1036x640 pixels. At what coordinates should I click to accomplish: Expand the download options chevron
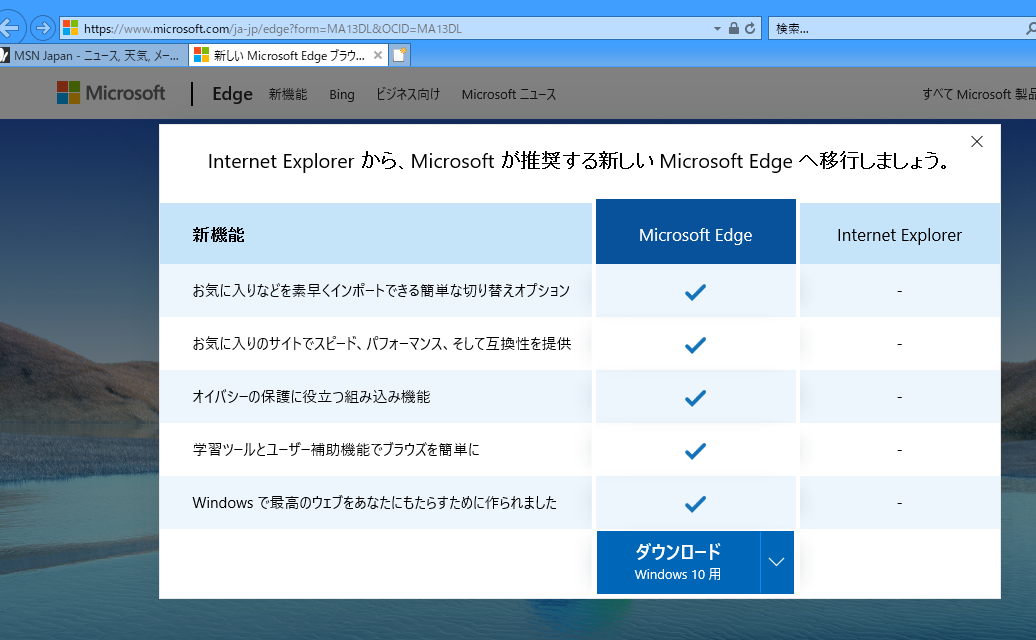(776, 562)
